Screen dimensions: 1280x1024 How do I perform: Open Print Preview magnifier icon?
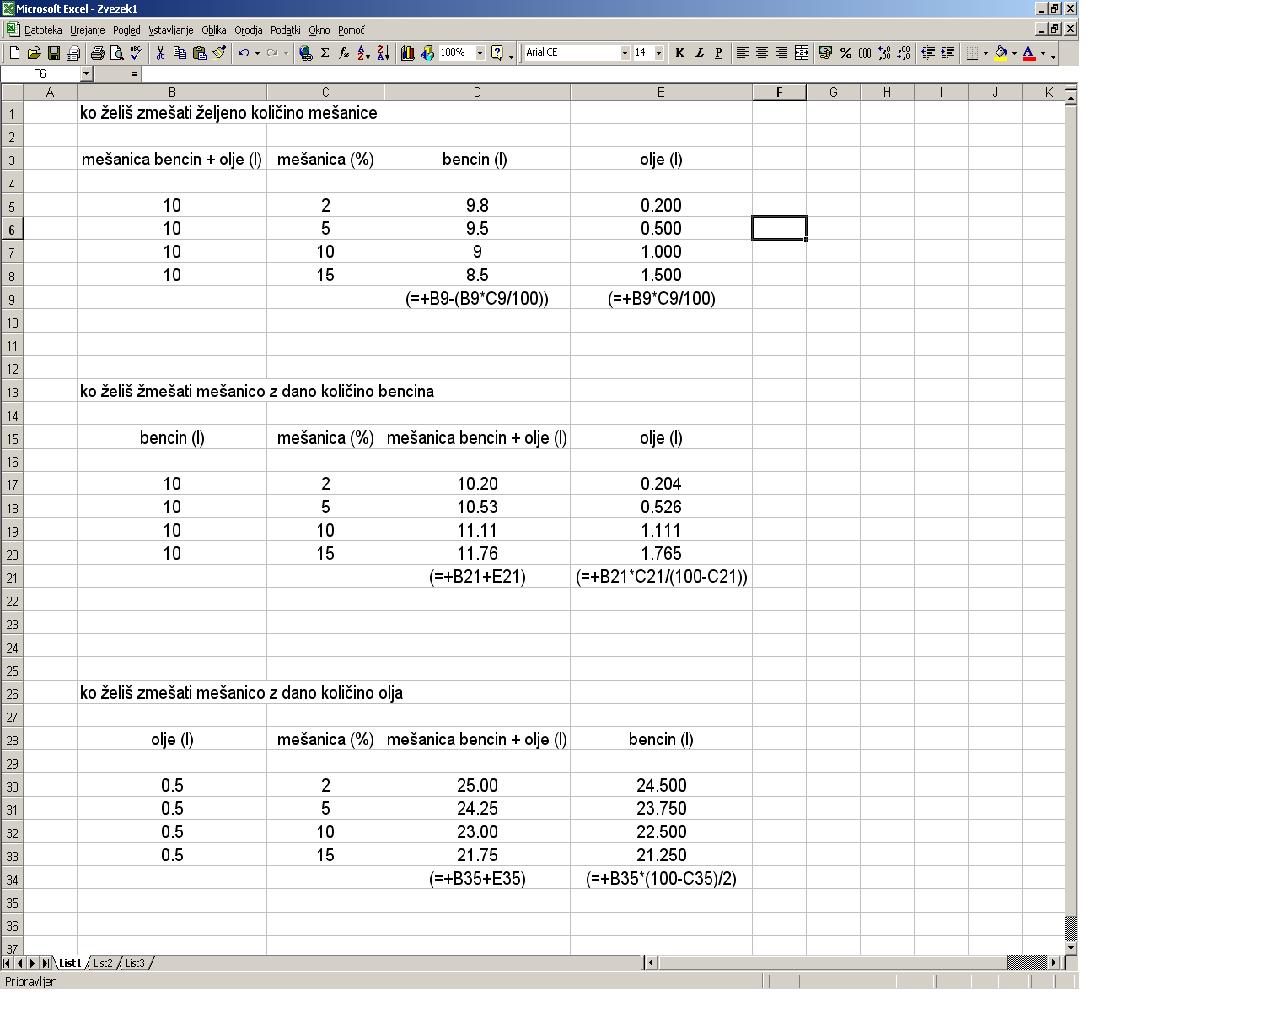[116, 53]
